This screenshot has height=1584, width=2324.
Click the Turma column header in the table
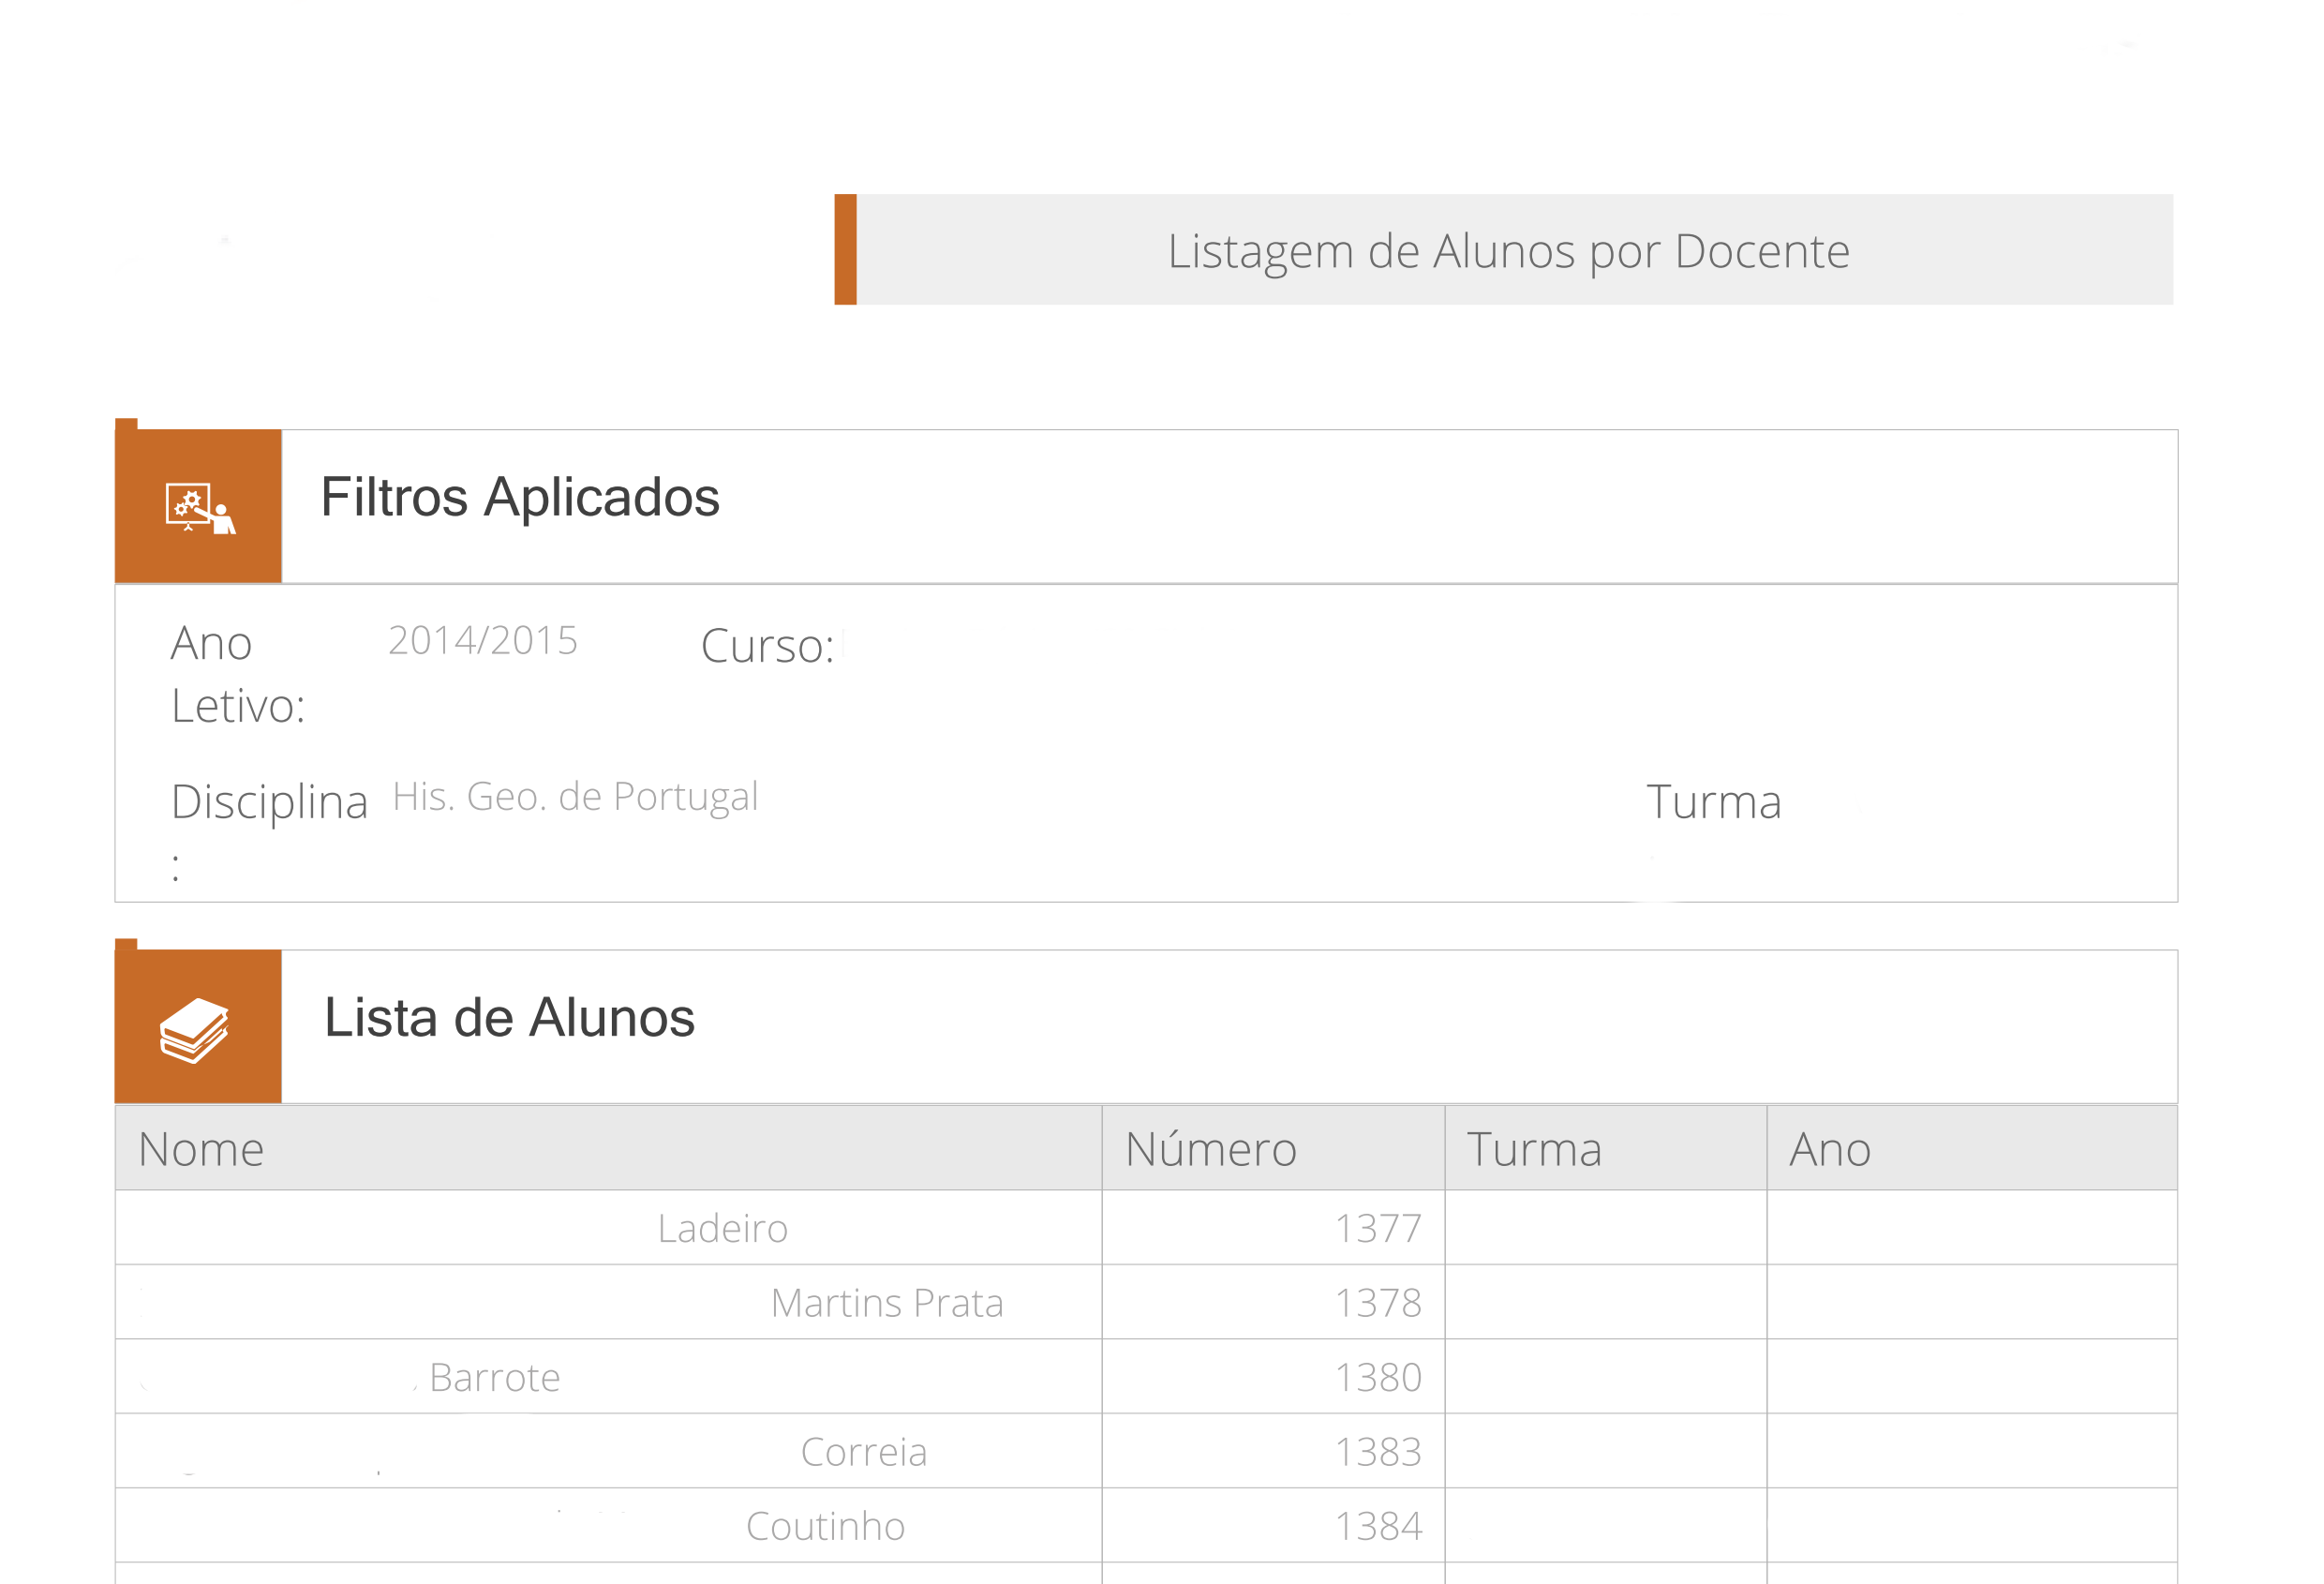pyautogui.click(x=1533, y=1150)
